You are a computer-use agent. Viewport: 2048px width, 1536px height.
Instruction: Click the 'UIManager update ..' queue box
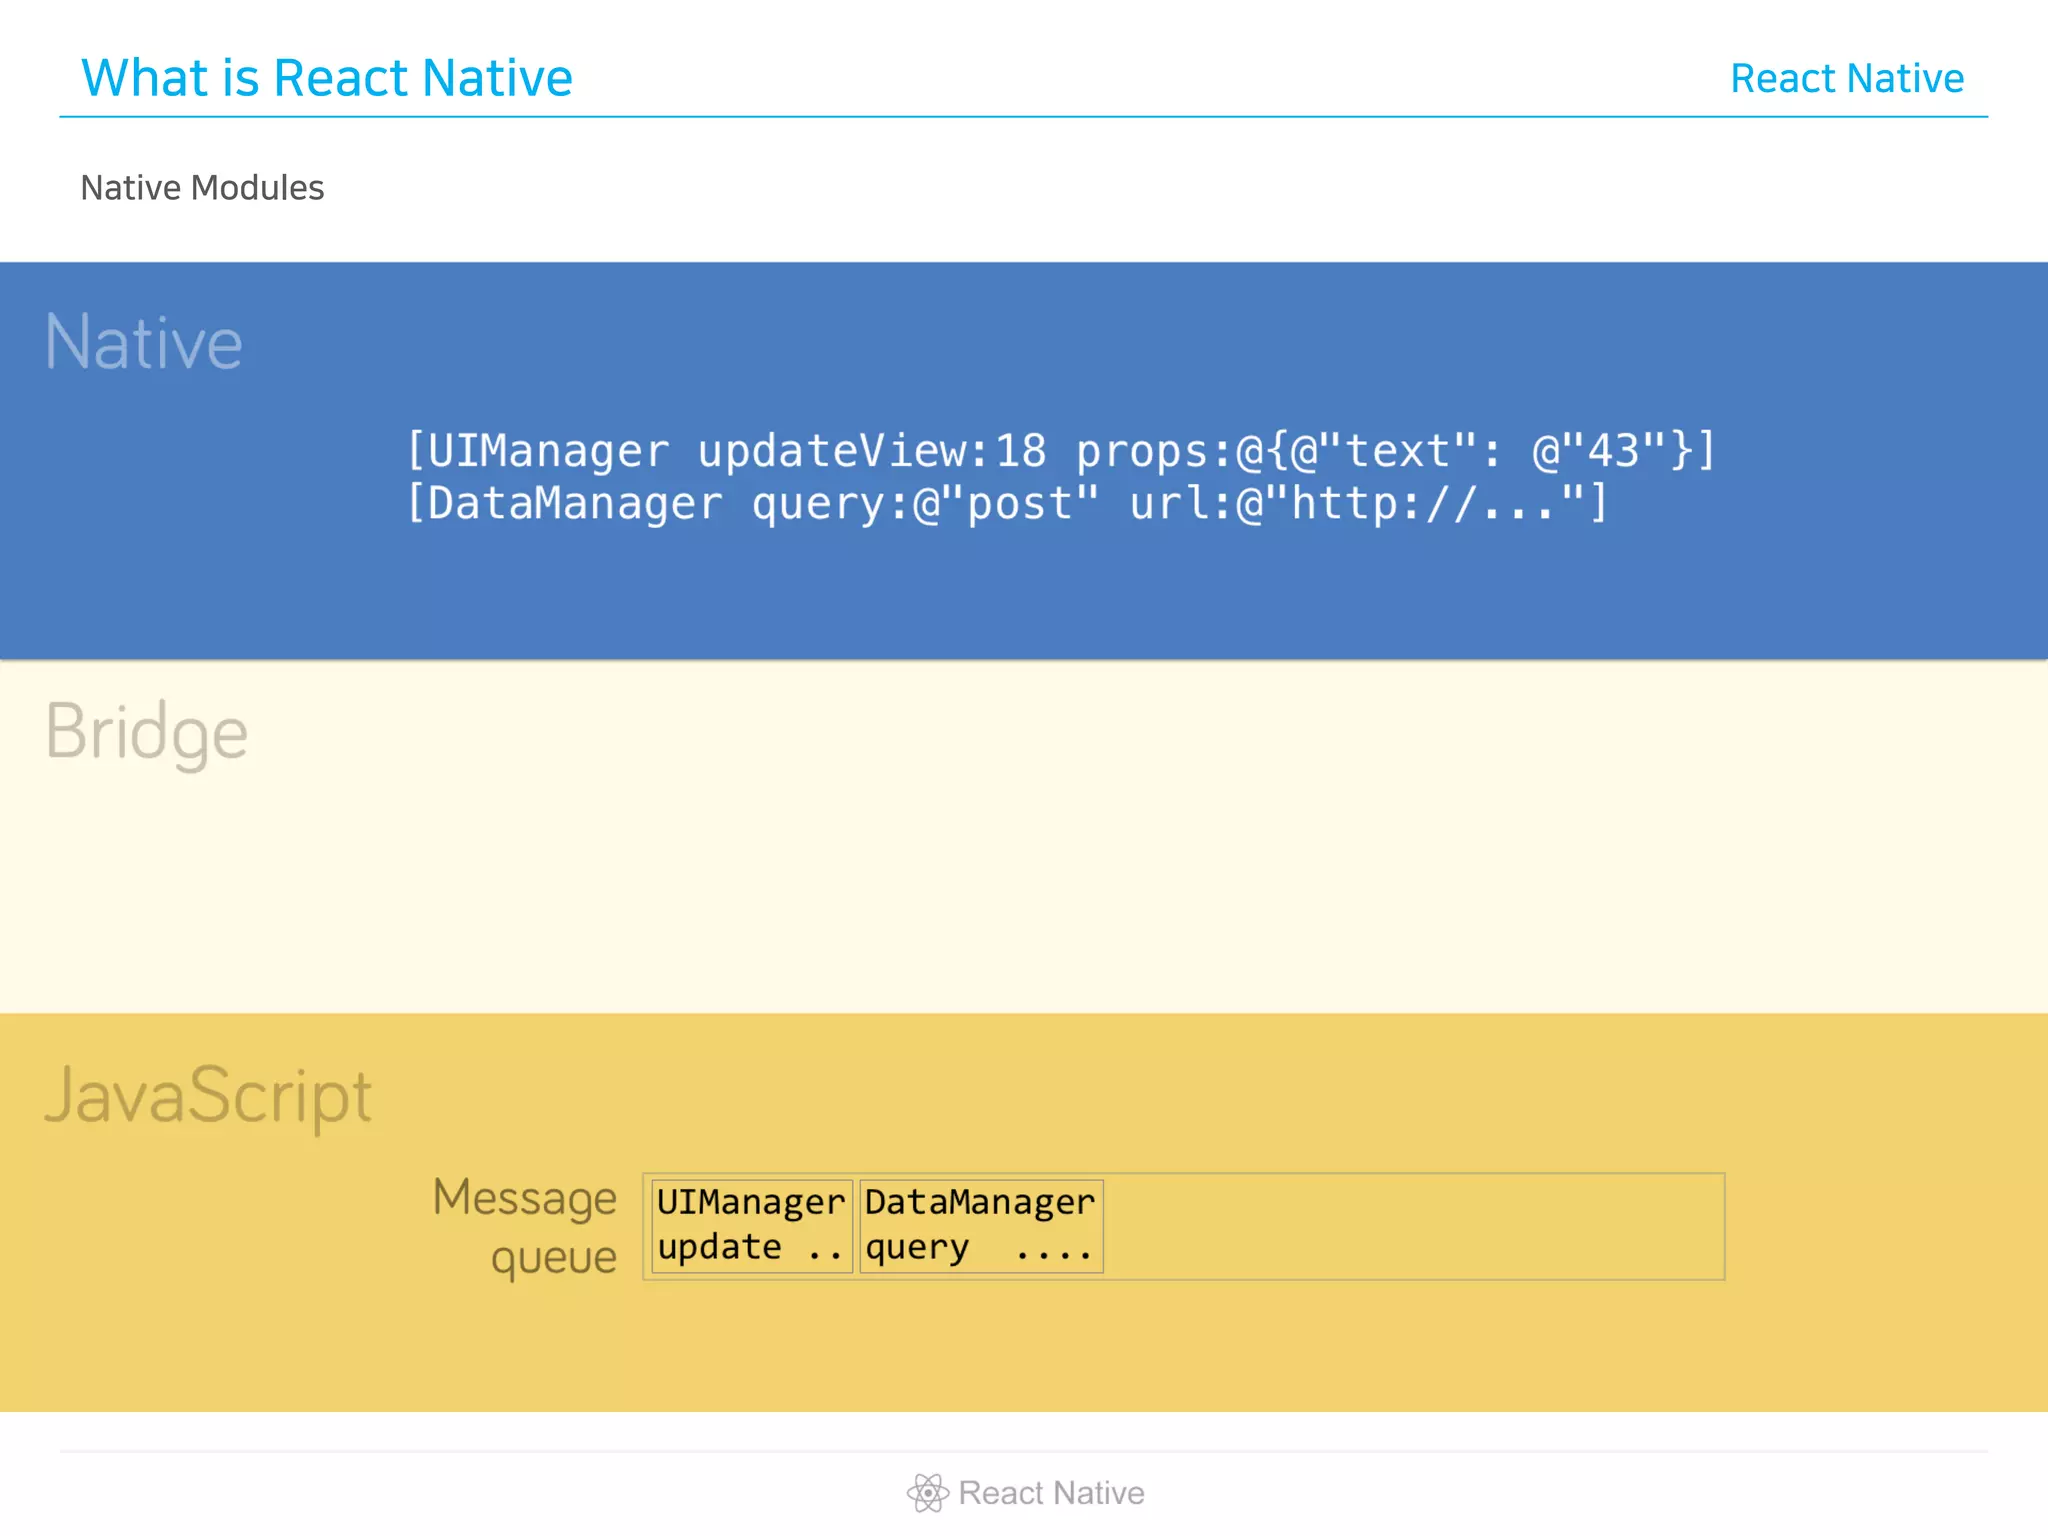coord(751,1226)
